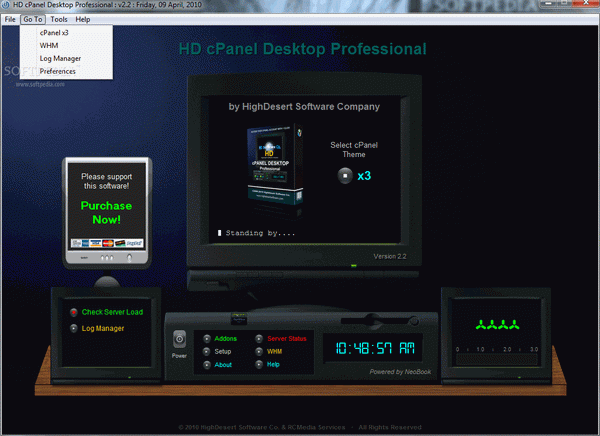
Task: Click the credit card logos strip
Action: (x=107, y=243)
